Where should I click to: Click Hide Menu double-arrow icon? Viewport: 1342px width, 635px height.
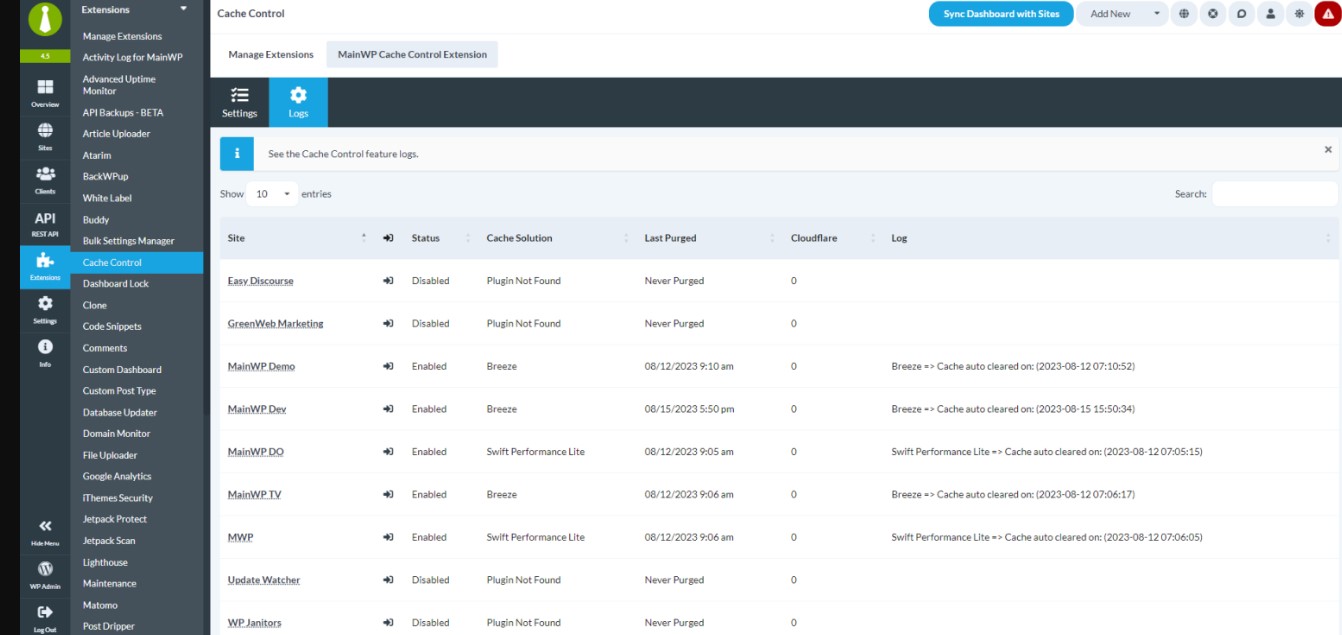tap(45, 525)
